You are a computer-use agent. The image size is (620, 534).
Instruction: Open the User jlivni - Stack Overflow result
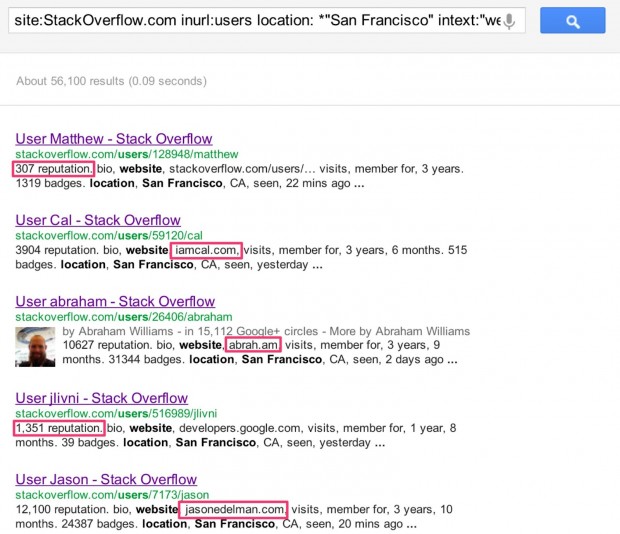pyautogui.click(x=102, y=398)
